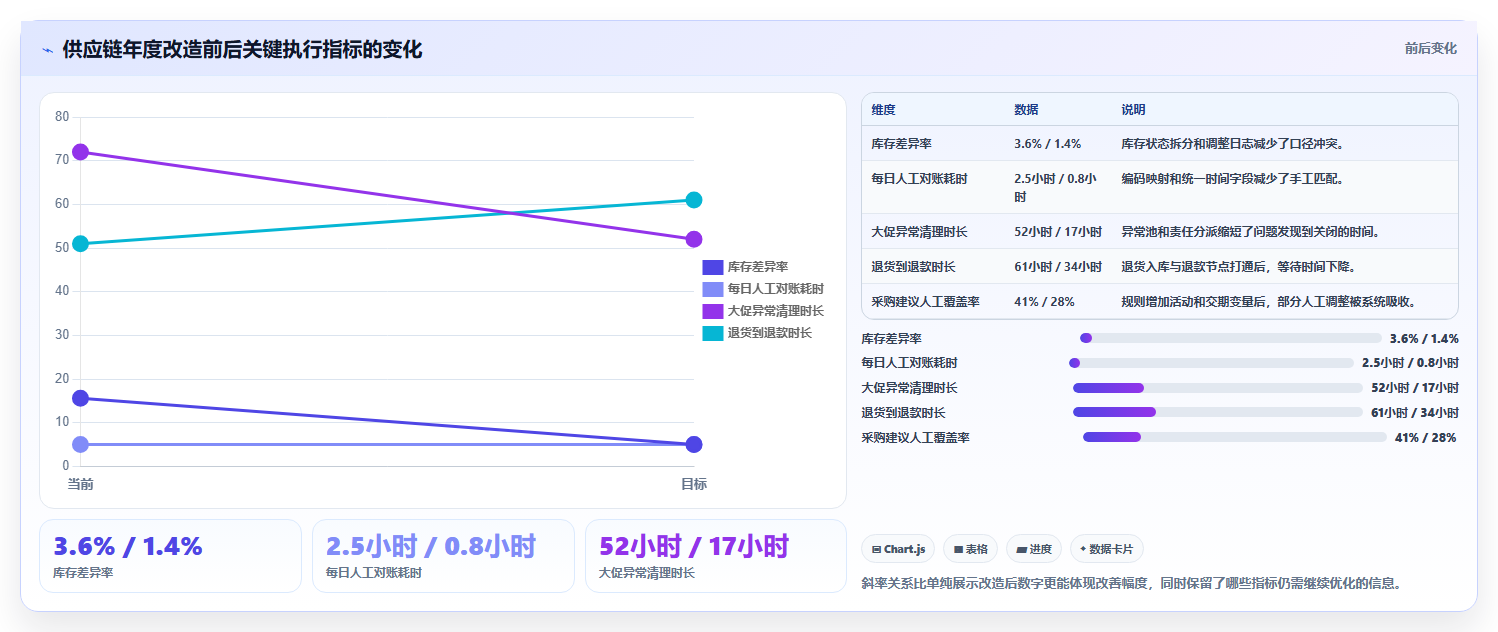Toggle 退货到退款时长 legend swatch in the chart
1498x632 pixels.
[712, 333]
